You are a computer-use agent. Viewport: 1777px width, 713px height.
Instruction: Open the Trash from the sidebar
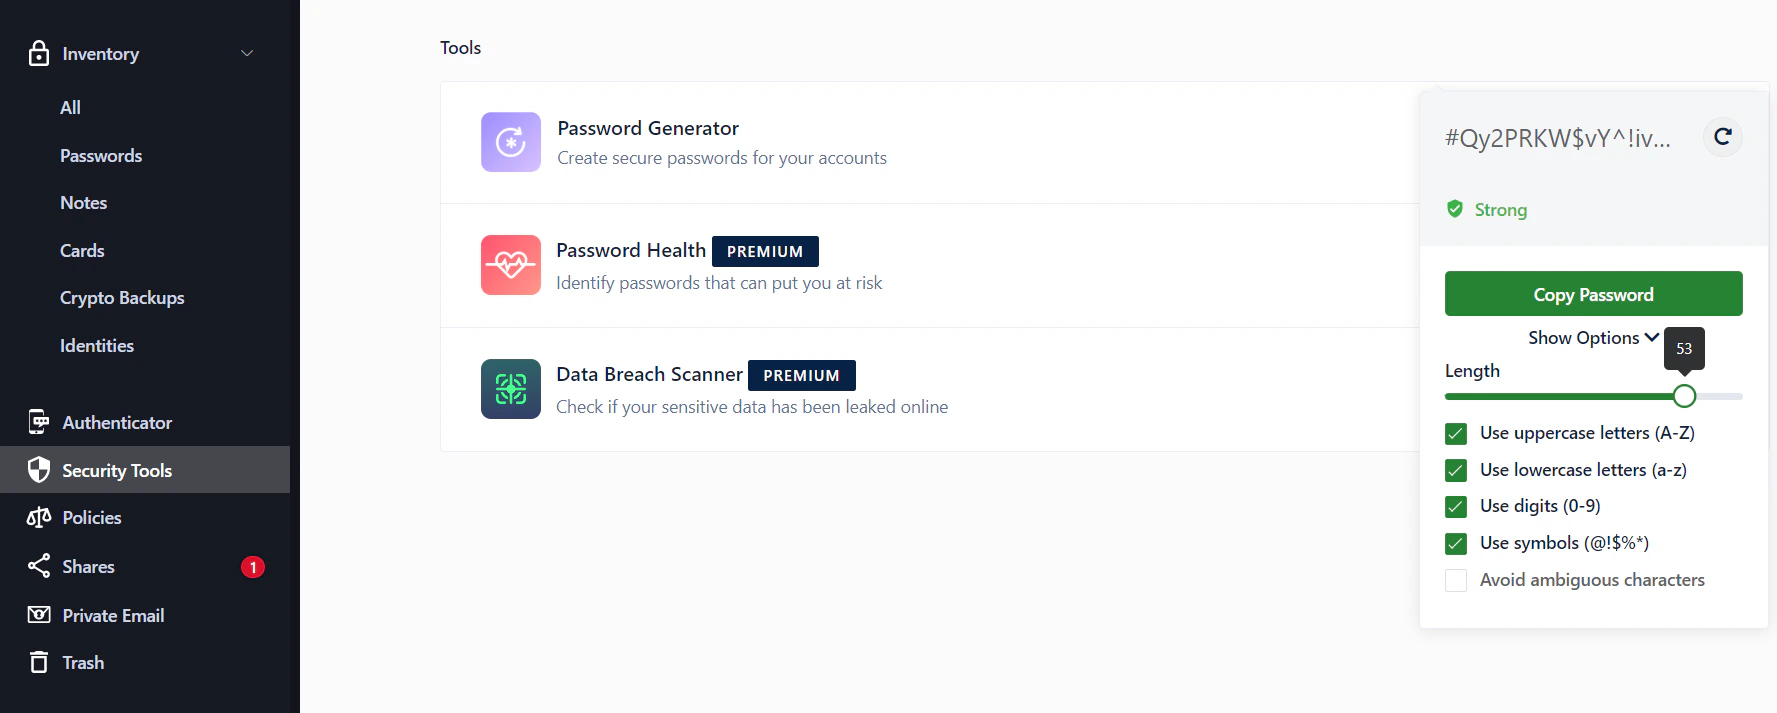coord(83,662)
